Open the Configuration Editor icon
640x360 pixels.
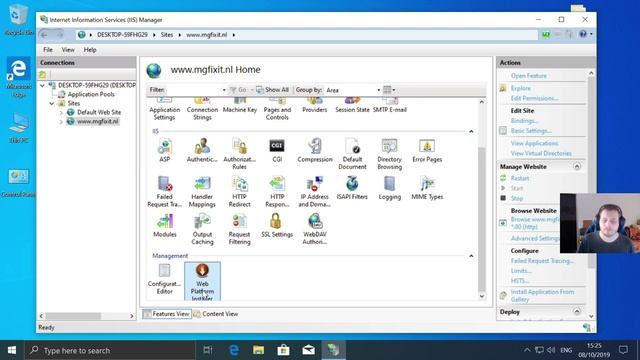point(164,279)
